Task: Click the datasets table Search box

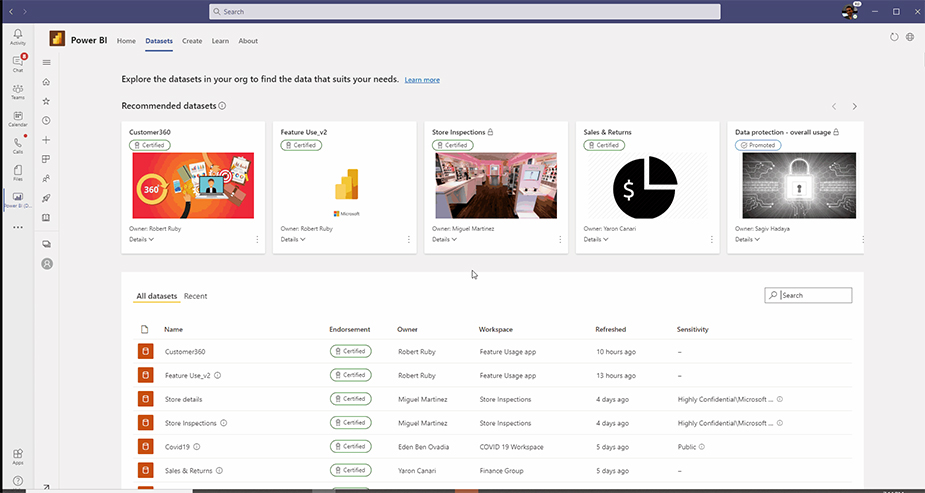Action: tap(808, 295)
